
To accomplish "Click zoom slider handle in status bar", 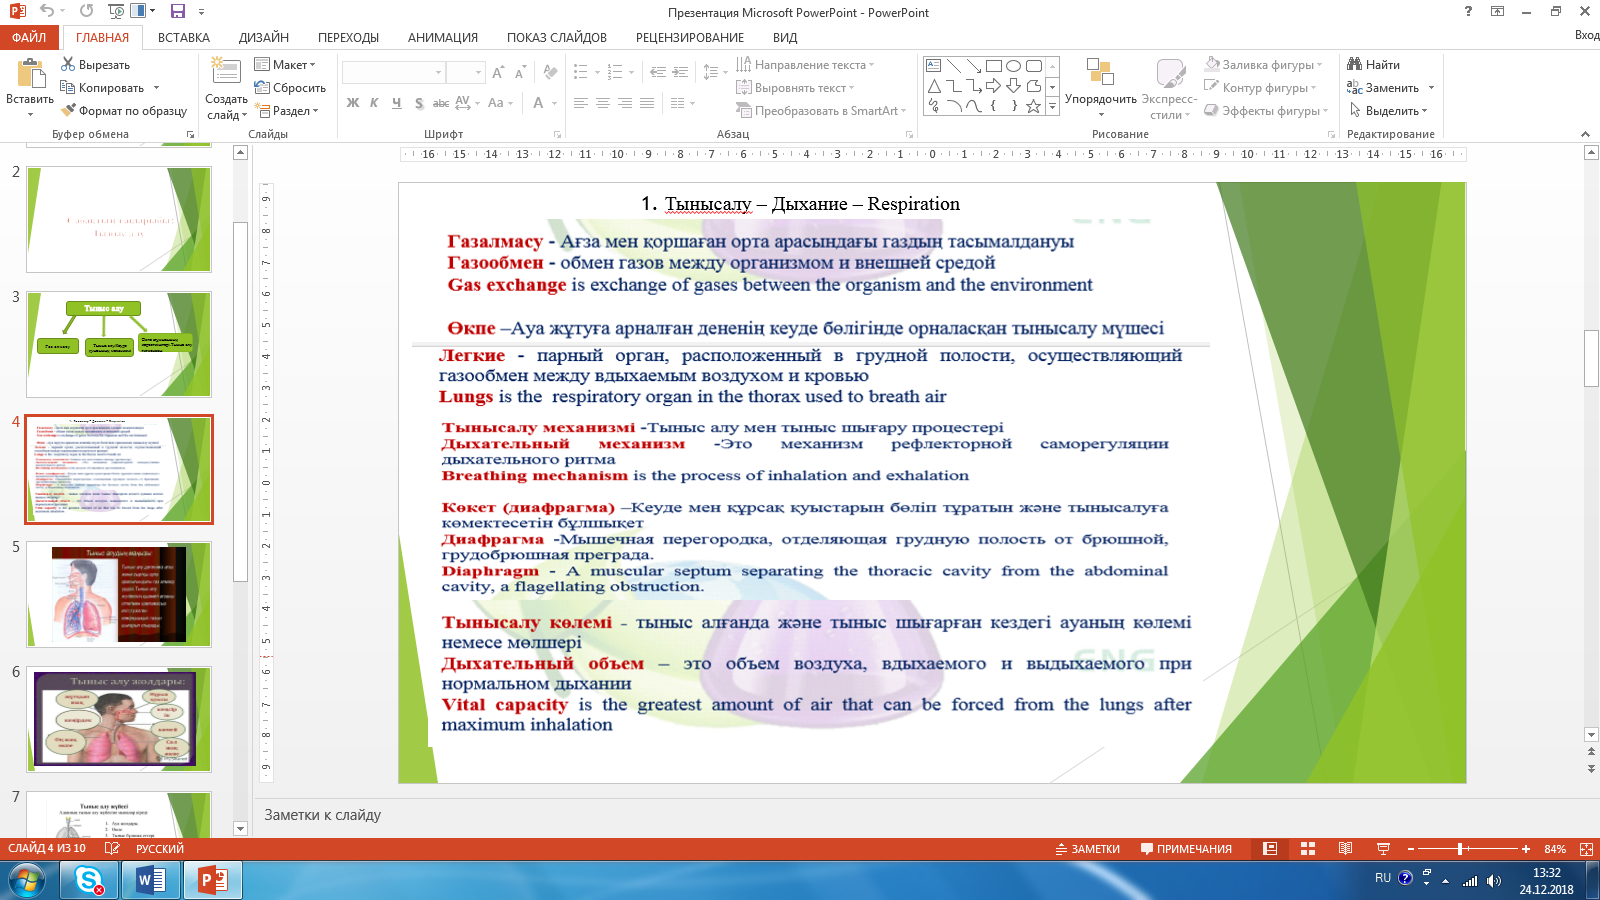I will click(1461, 849).
